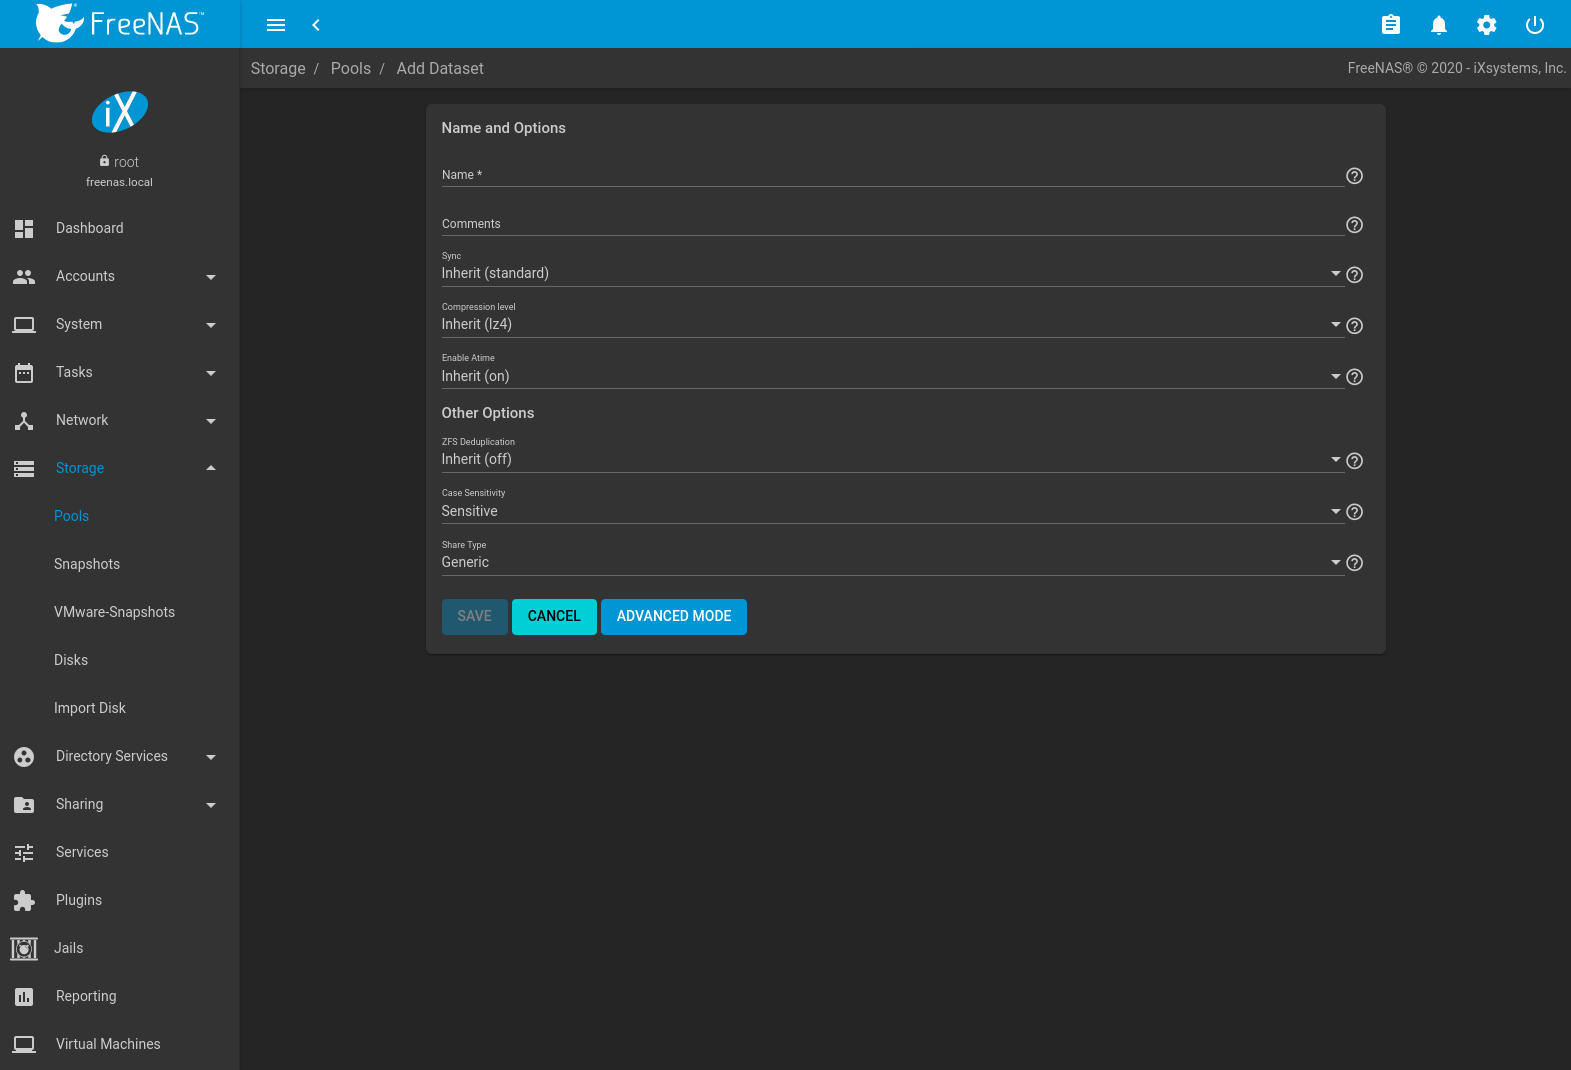Open the Case Sensitivity dropdown

pos(890,512)
